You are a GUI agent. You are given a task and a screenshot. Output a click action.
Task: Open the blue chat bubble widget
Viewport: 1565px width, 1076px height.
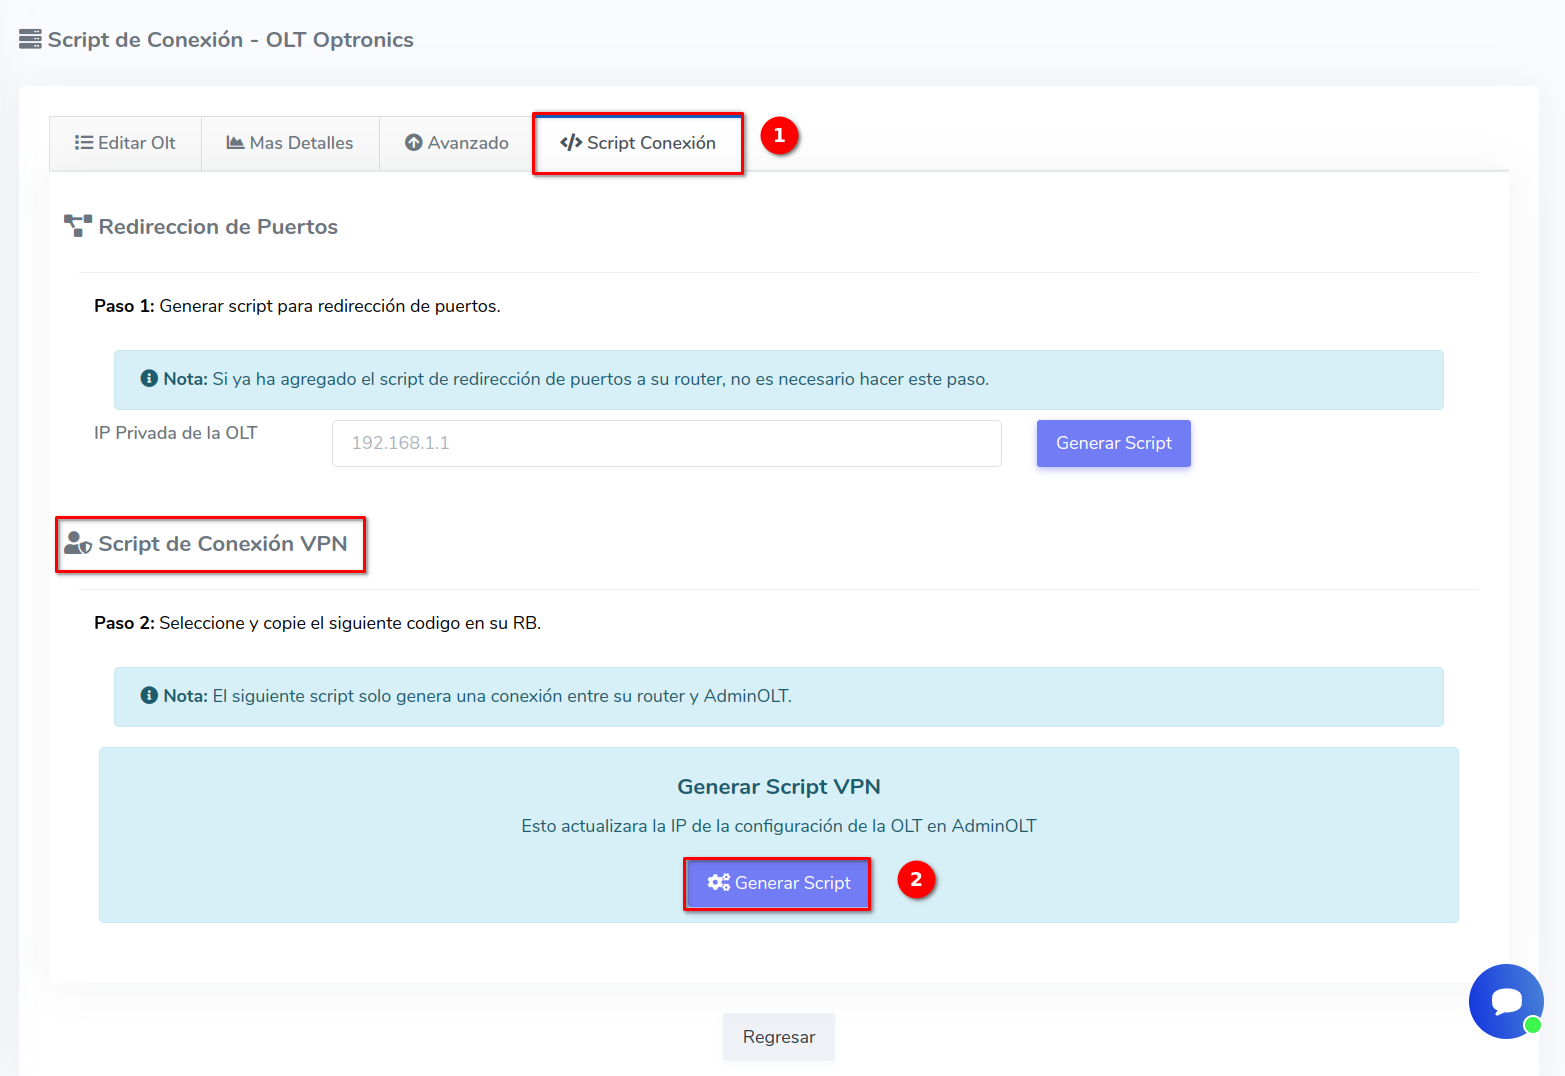pos(1505,1001)
